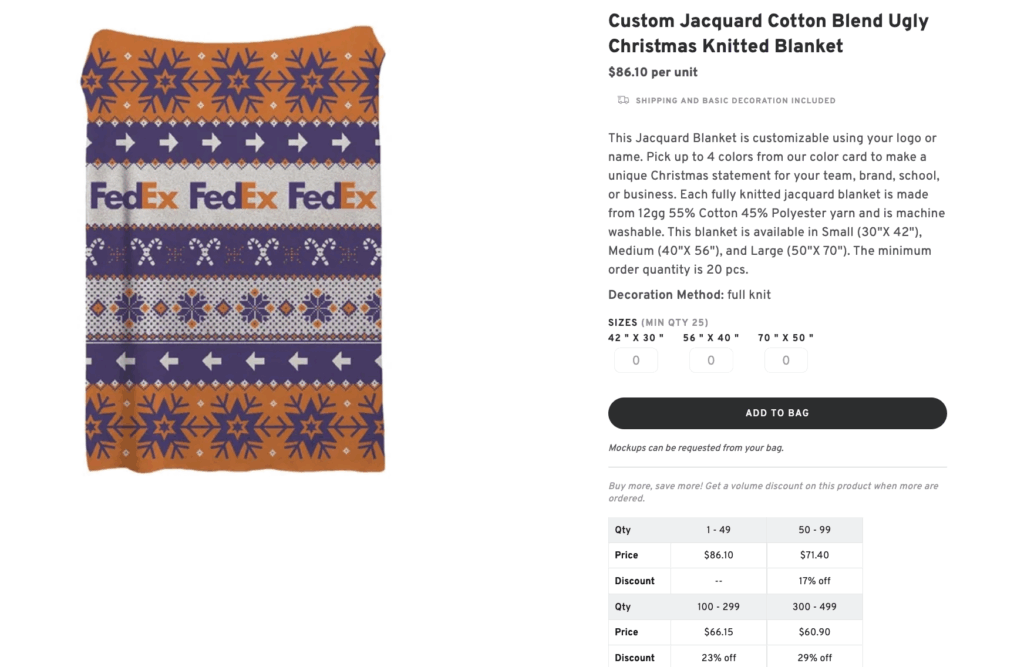Click the ADD TO BAG button
The width and height of the screenshot is (1024, 667).
[x=777, y=413]
